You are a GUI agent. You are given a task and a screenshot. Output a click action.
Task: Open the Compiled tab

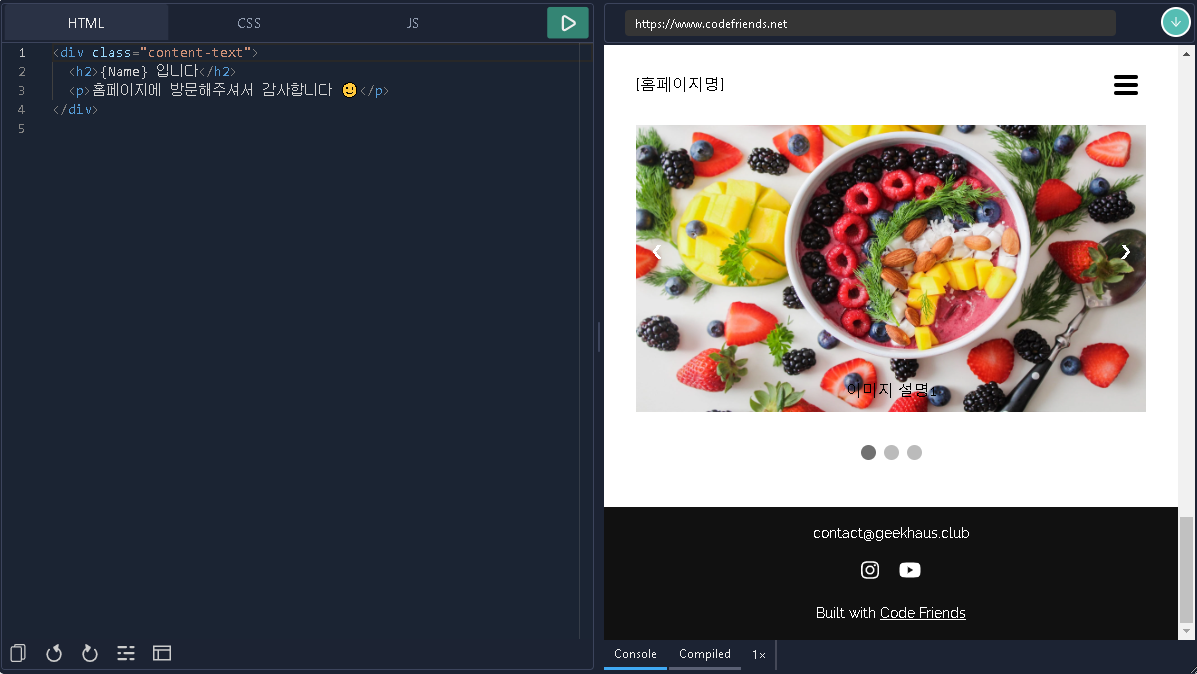click(x=705, y=654)
